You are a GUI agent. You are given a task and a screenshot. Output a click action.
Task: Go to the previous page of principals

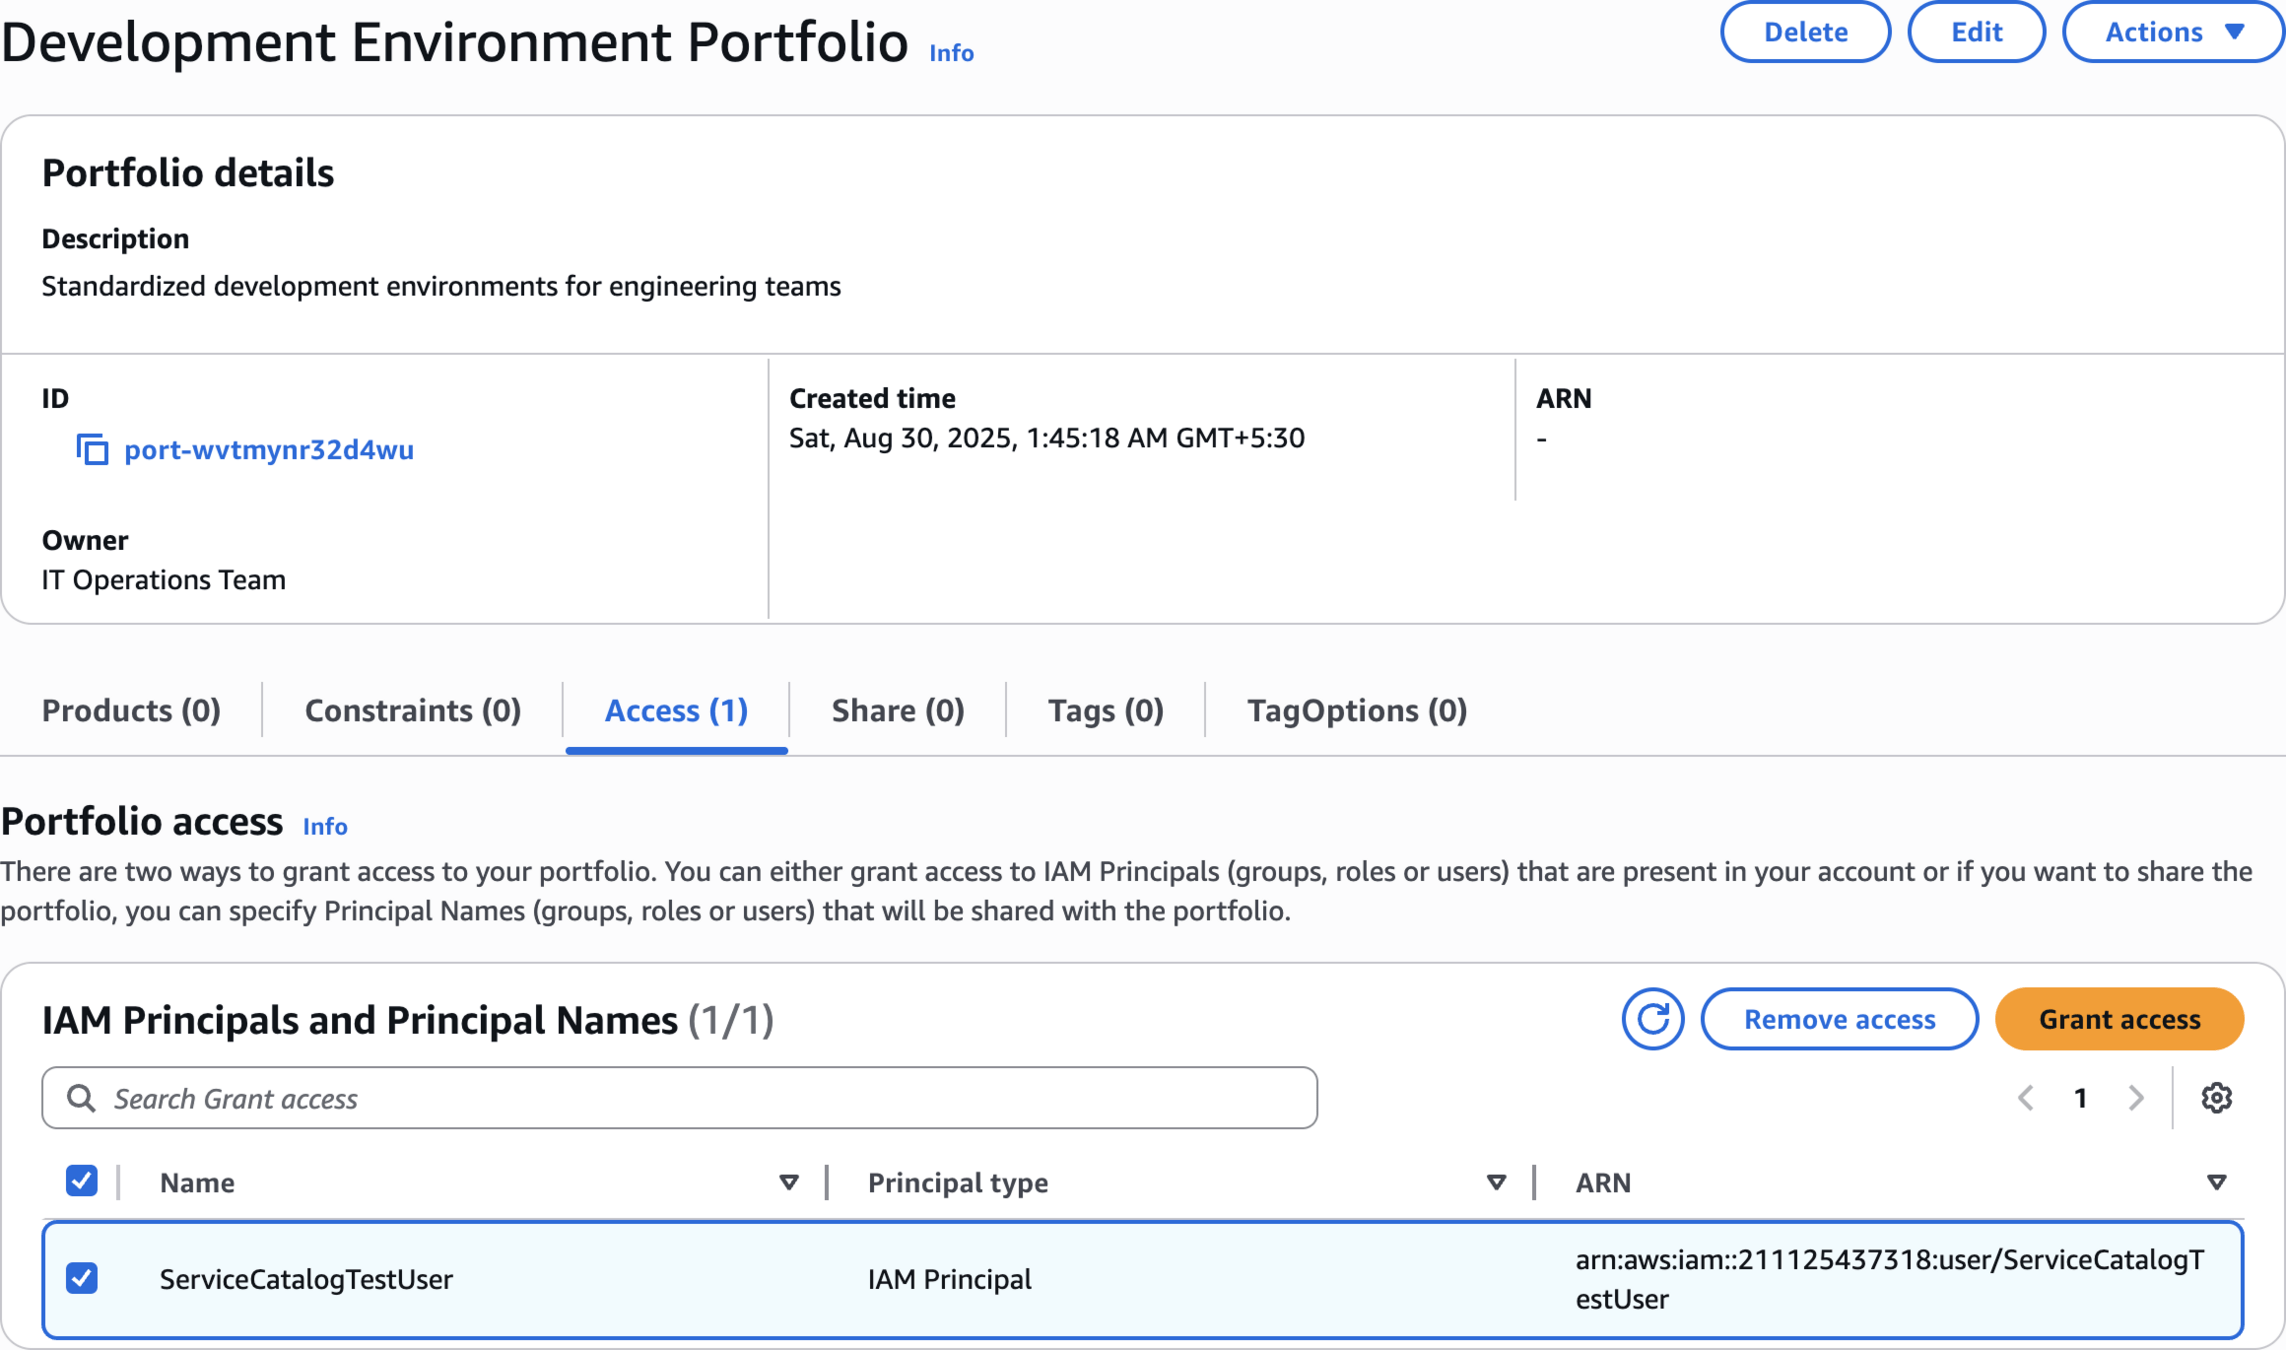(2026, 1098)
